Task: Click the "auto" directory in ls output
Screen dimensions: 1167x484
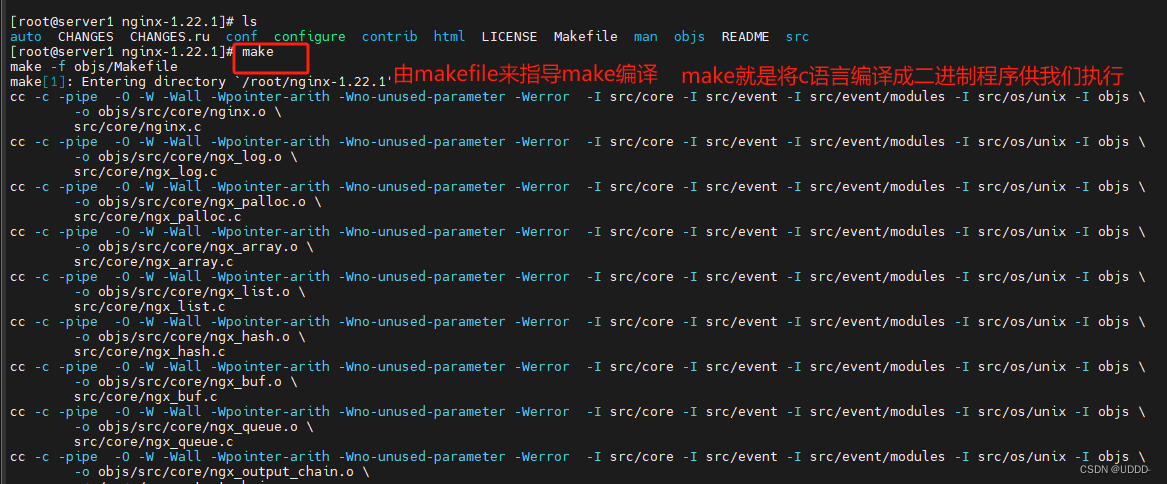Action: click(26, 36)
